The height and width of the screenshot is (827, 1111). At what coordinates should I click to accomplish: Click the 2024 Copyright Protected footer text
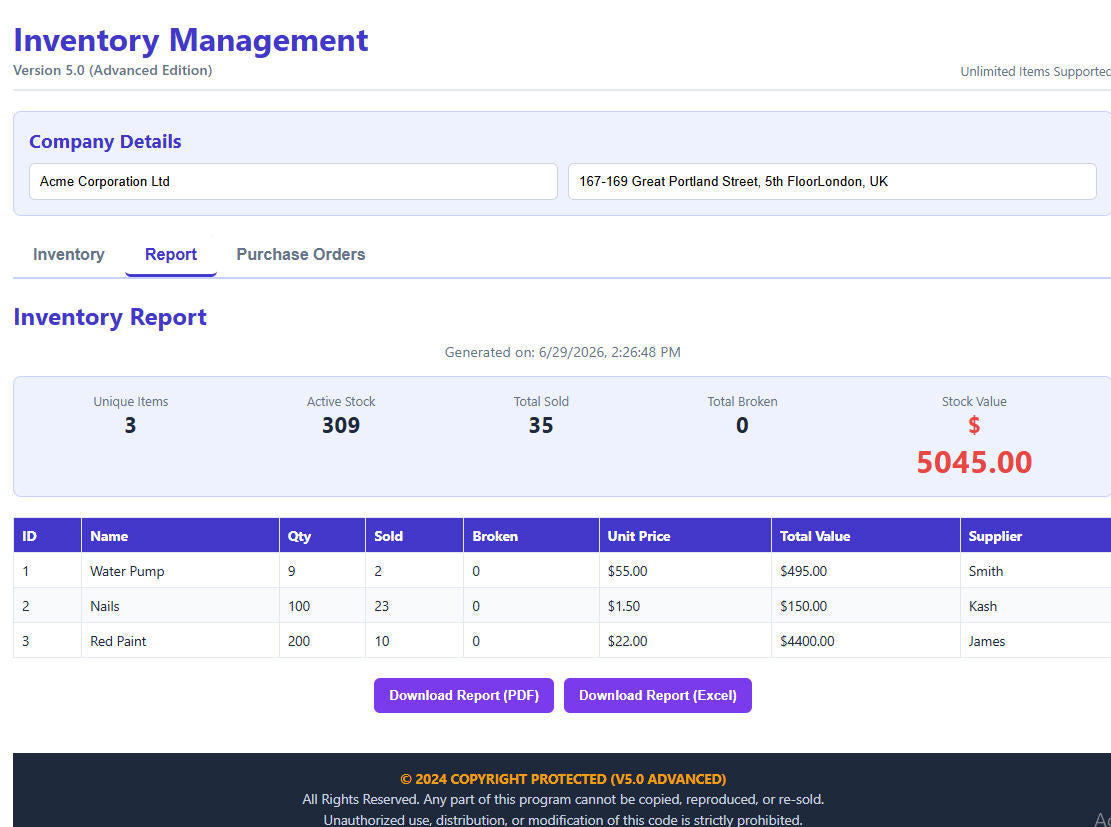[563, 779]
